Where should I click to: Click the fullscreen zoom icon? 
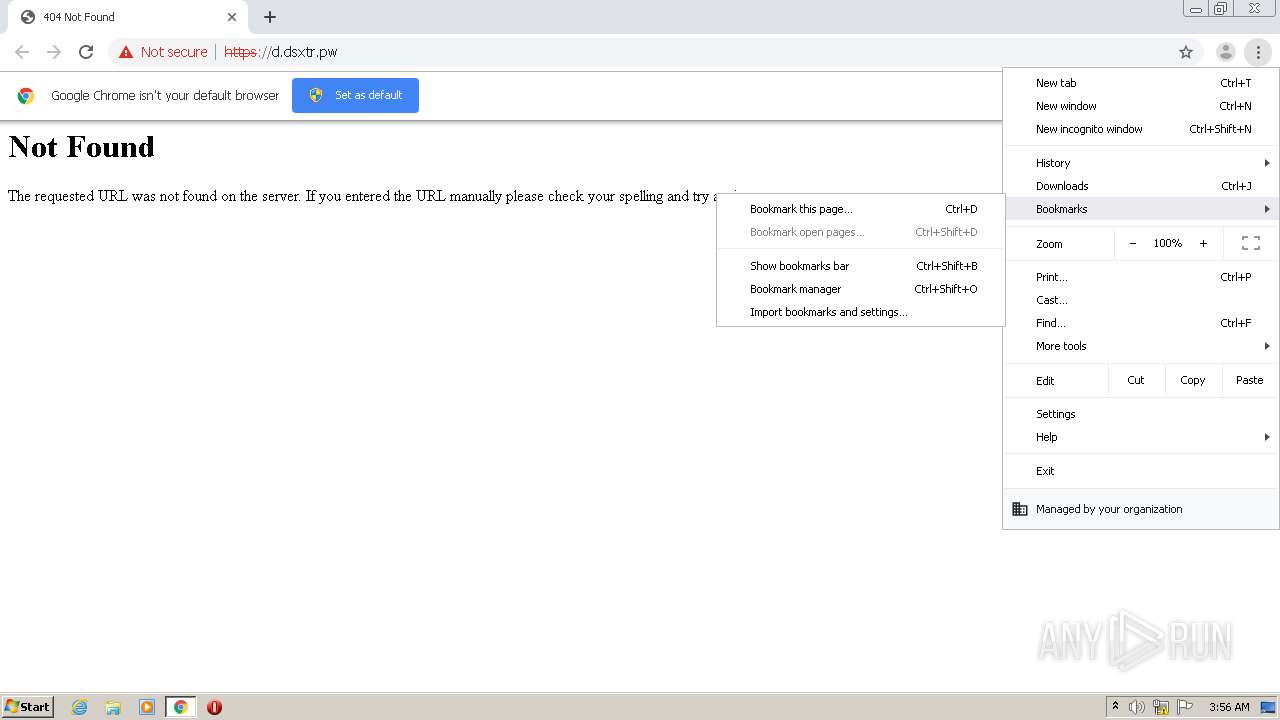1250,243
